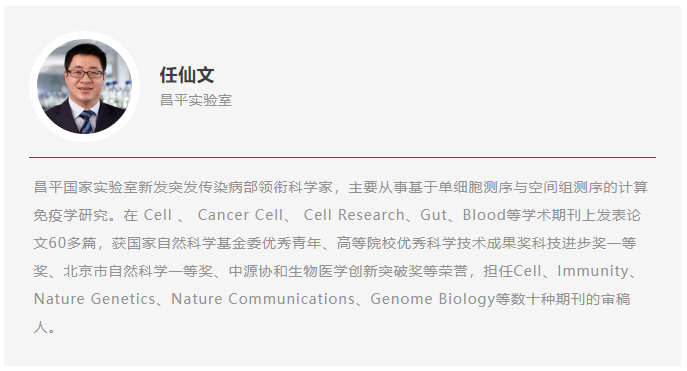Click the journal name Nature Communications

click(263, 299)
